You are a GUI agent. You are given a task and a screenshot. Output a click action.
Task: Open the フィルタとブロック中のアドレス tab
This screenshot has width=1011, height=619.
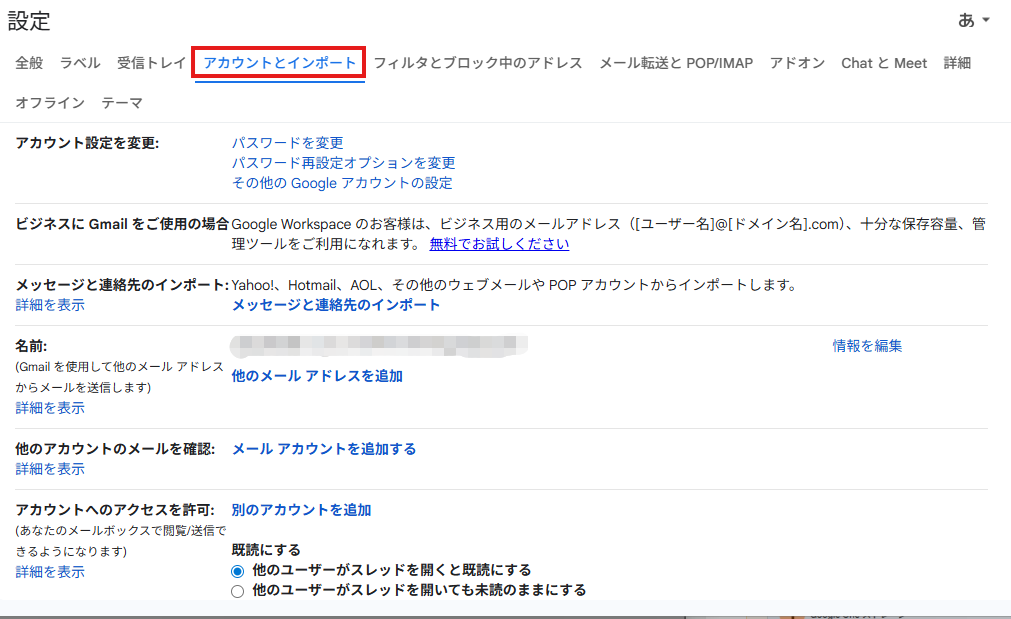tap(479, 62)
